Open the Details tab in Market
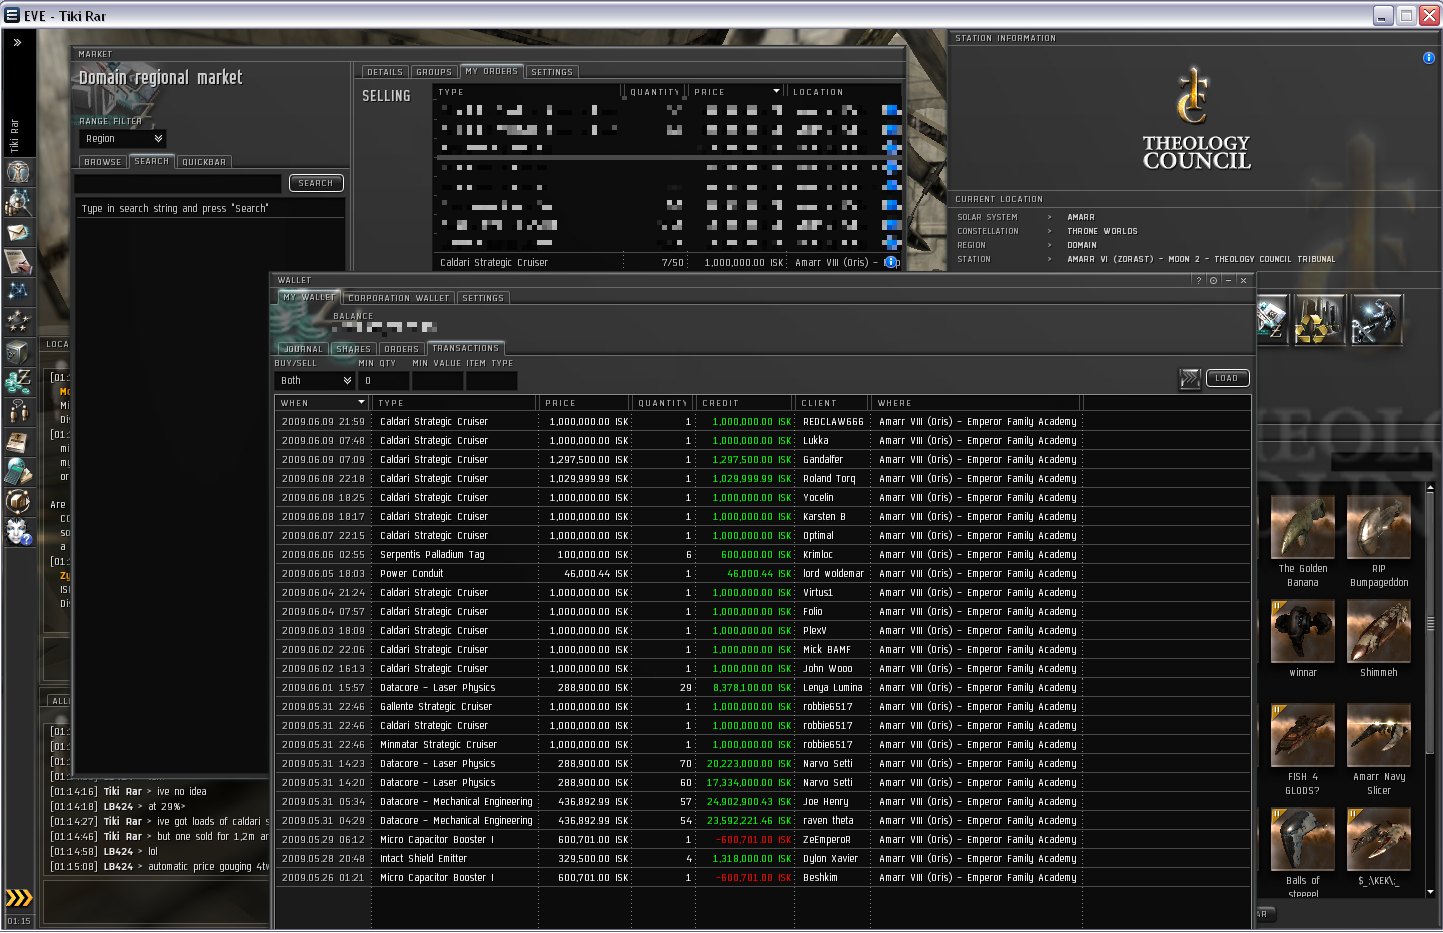 click(x=384, y=72)
